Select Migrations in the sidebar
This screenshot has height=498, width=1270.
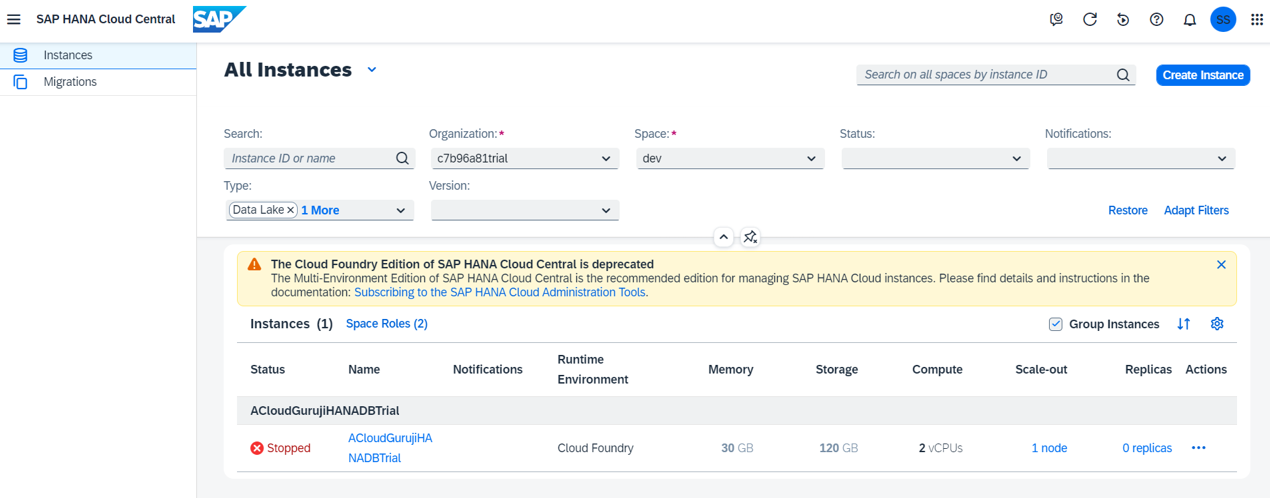[x=70, y=82]
